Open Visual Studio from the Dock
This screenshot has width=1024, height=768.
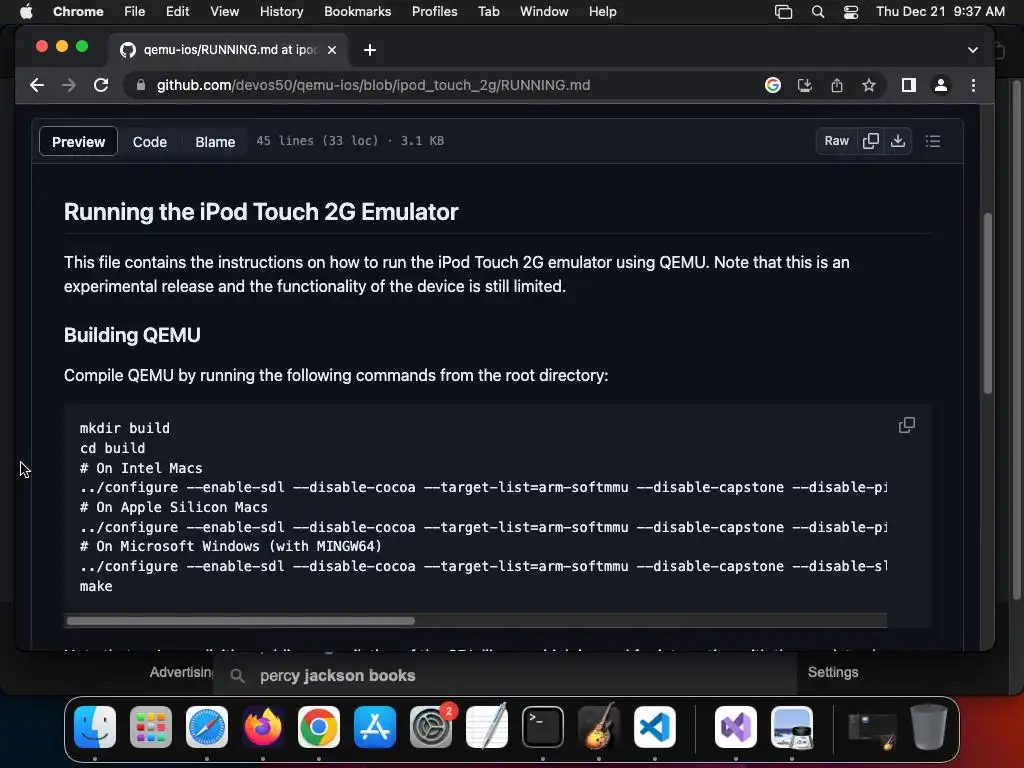736,727
